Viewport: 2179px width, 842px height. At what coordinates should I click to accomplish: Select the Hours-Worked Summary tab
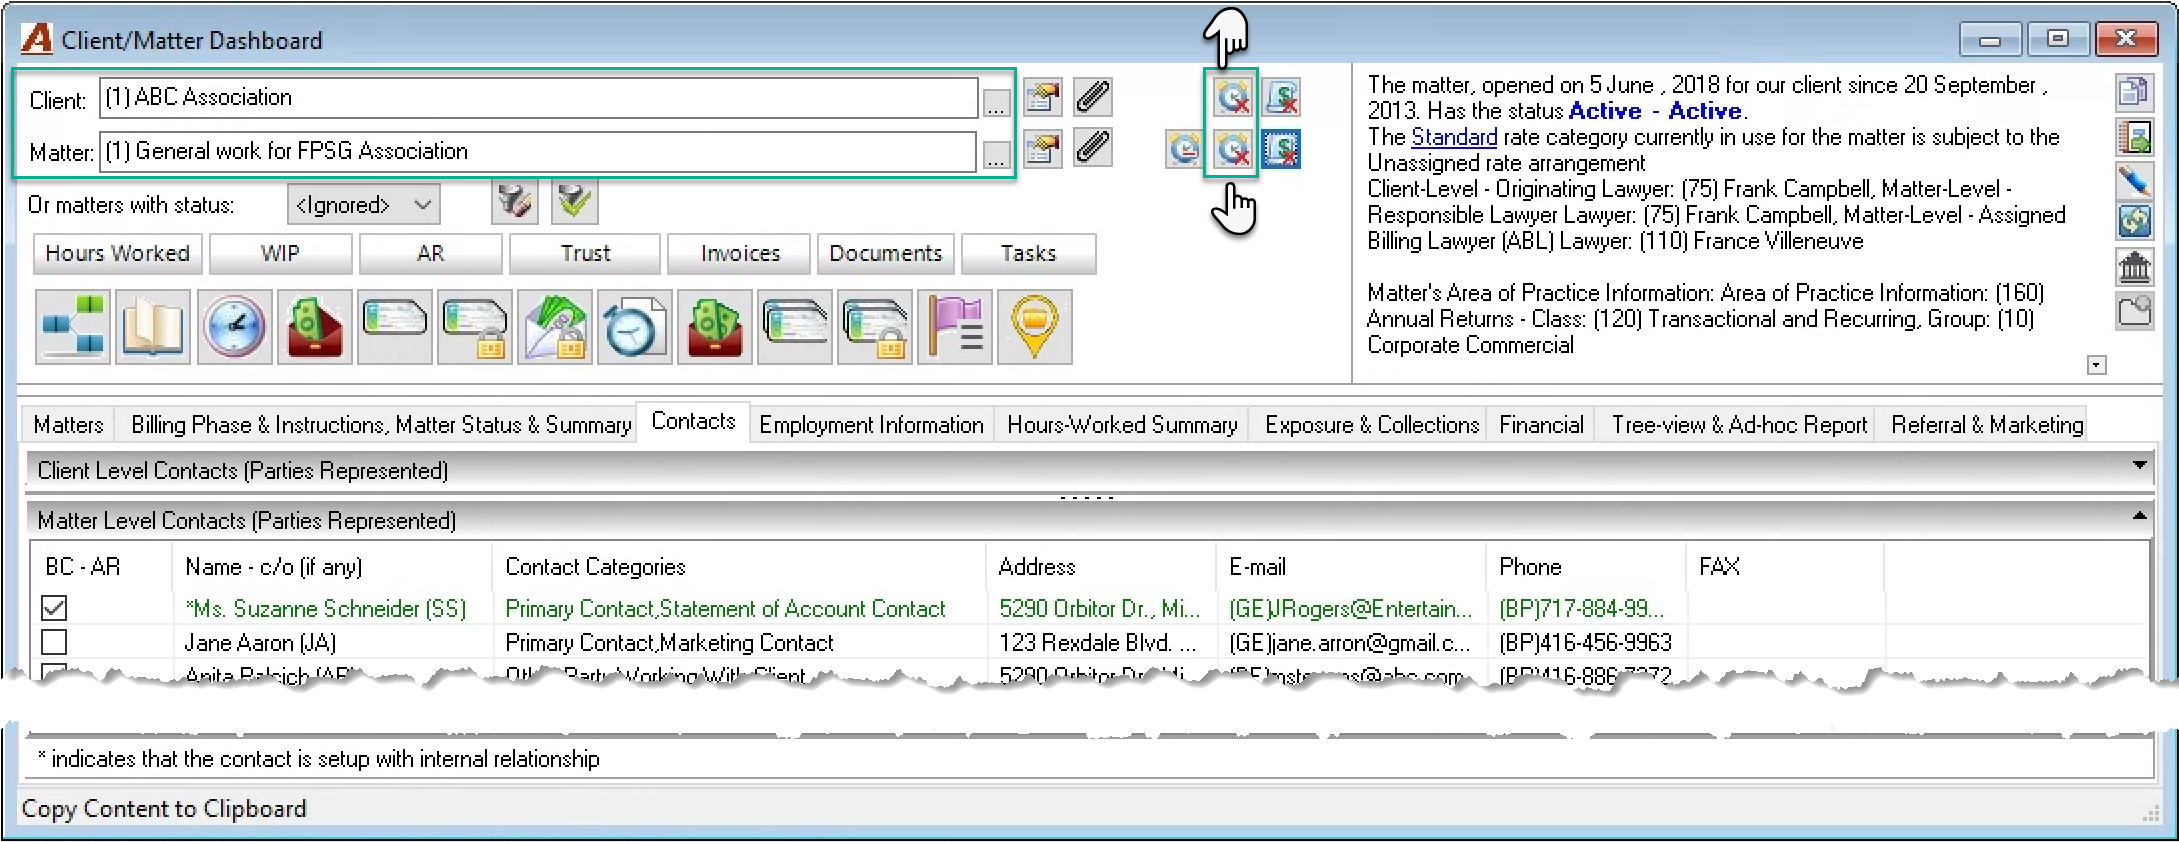pyautogui.click(x=1122, y=425)
